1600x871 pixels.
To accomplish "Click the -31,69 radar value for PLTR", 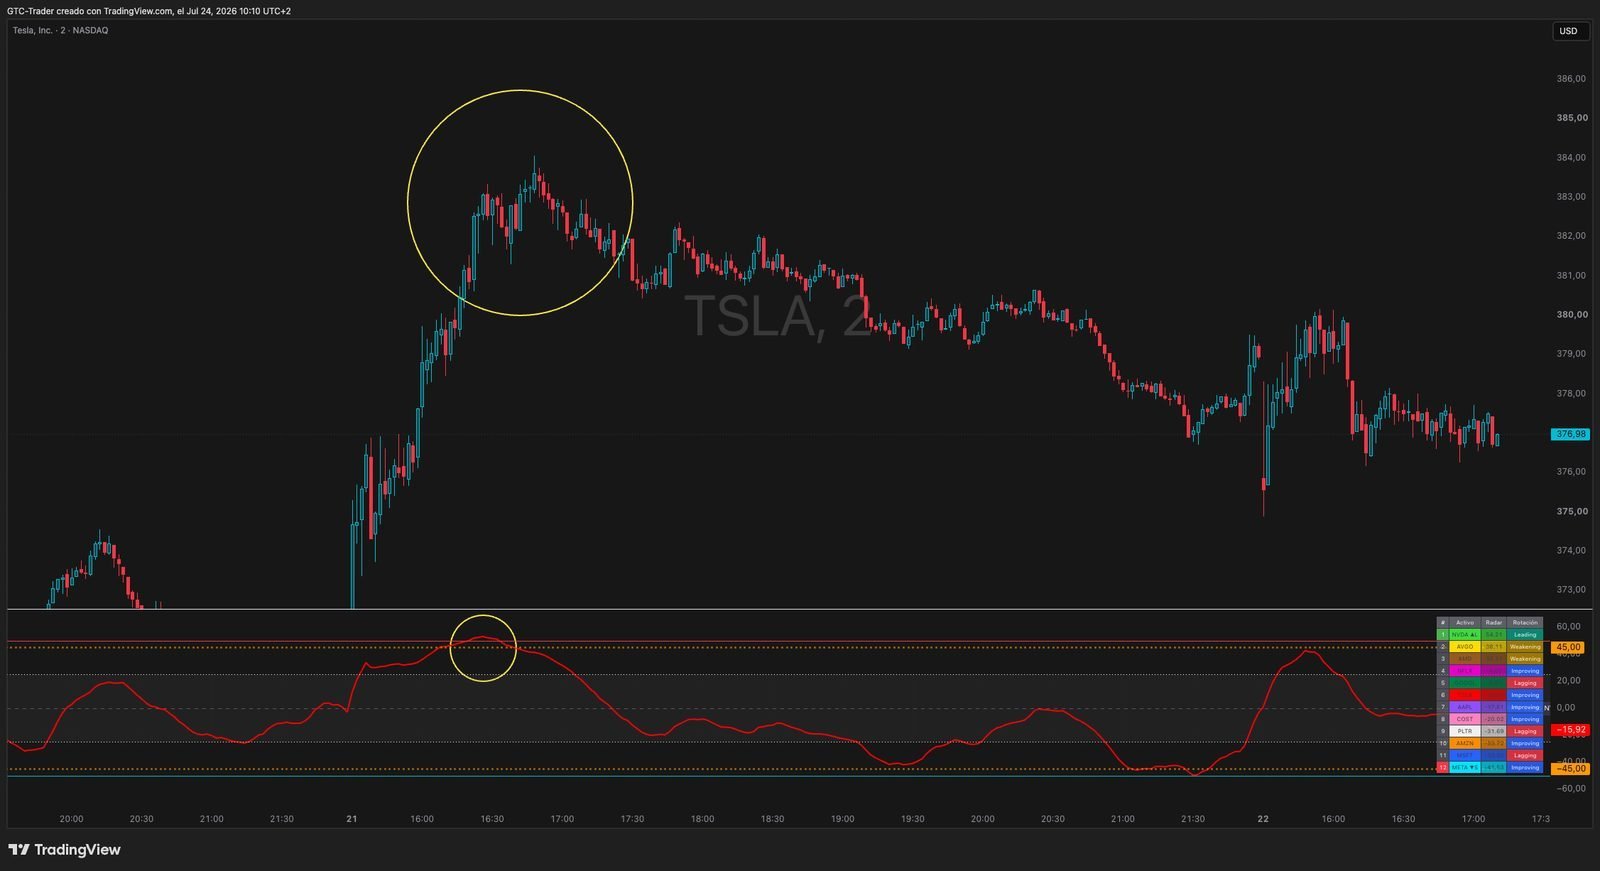I will 1494,731.
